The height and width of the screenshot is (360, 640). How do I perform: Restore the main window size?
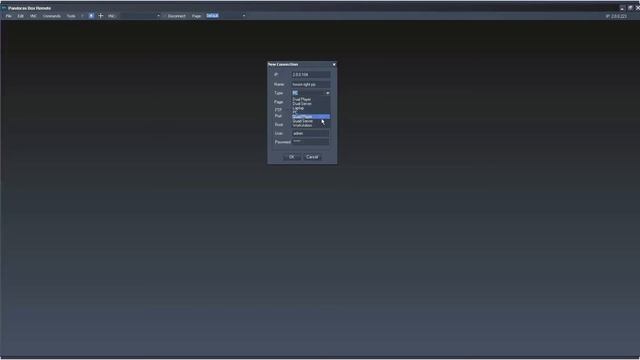tap(630, 8)
